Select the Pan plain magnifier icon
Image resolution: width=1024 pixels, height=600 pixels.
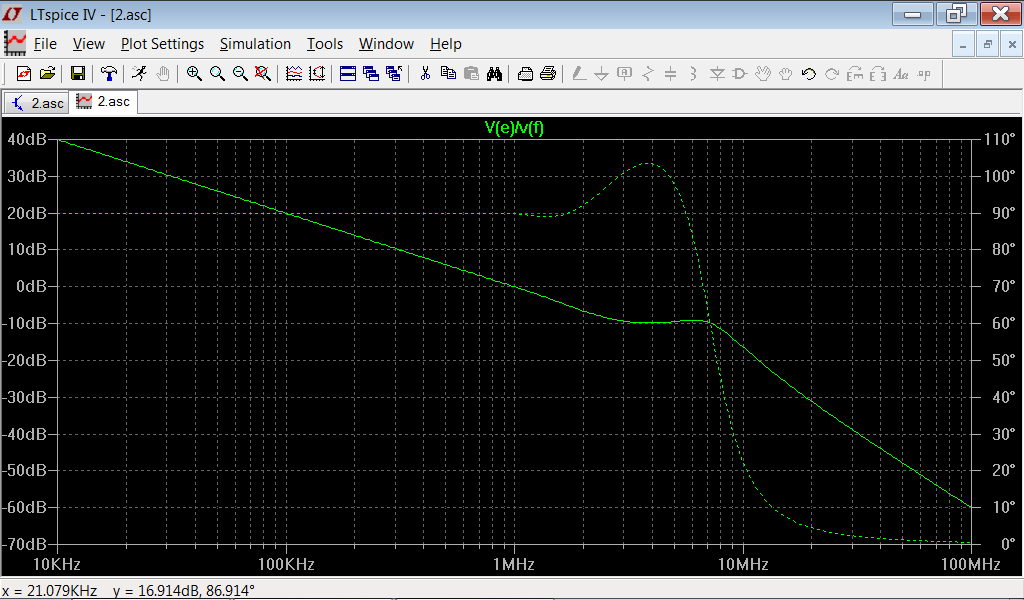point(217,74)
